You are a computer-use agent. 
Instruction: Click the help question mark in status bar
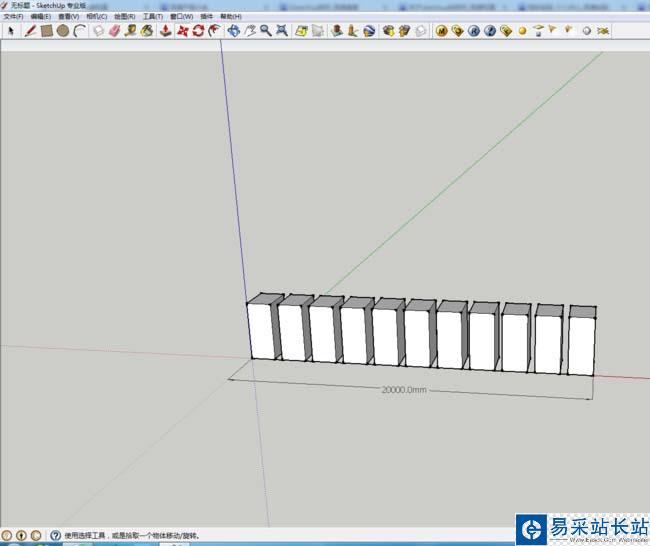55,536
